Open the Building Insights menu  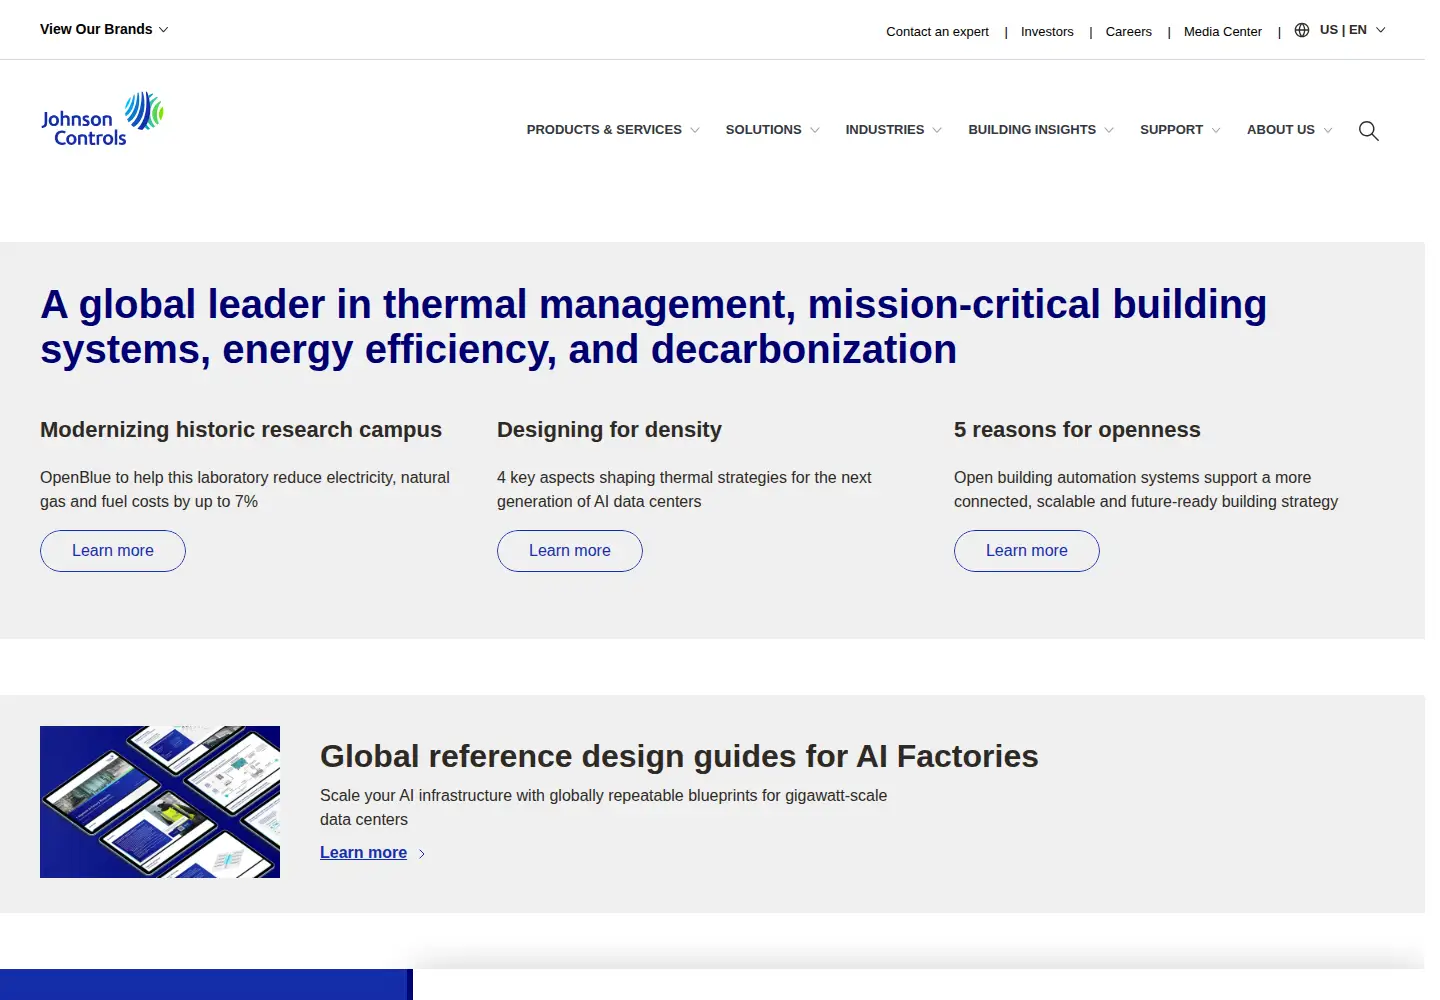(x=1040, y=130)
